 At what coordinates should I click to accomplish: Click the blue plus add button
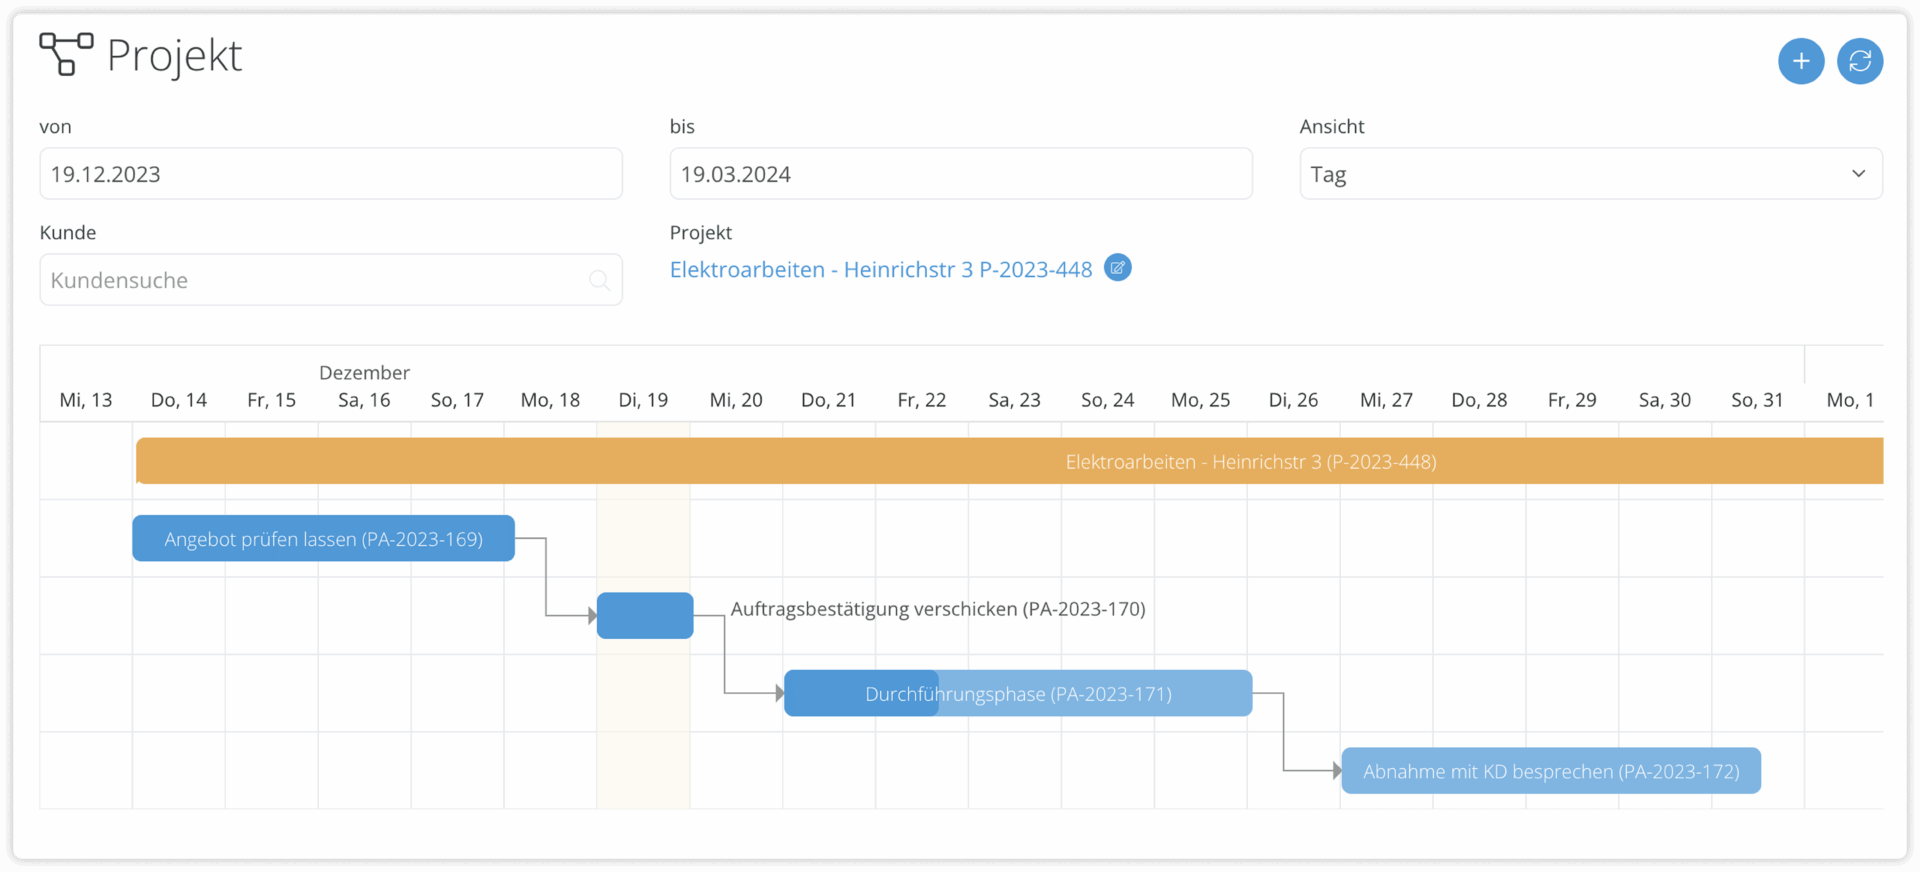1800,61
